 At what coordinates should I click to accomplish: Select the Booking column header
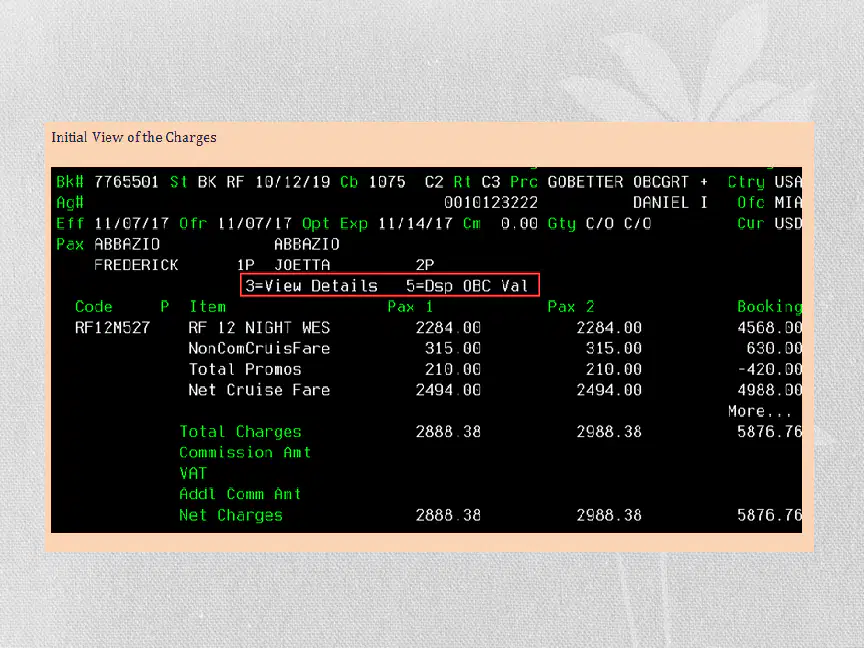tap(769, 306)
